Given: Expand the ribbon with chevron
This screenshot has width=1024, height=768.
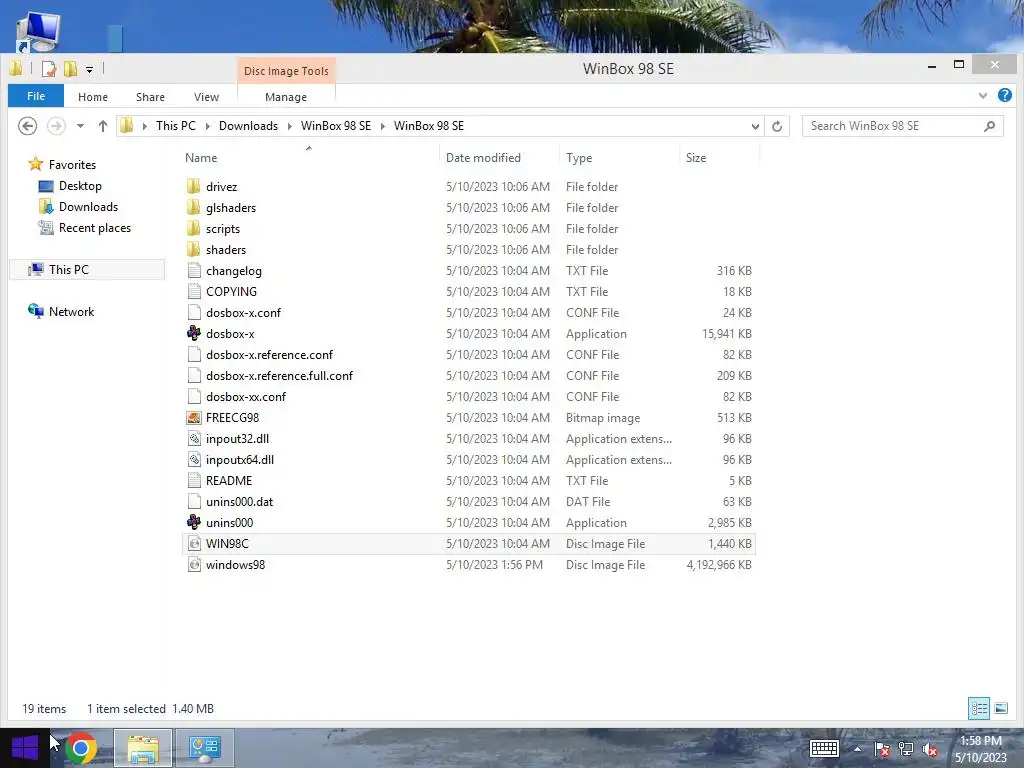Looking at the screenshot, I should [983, 96].
